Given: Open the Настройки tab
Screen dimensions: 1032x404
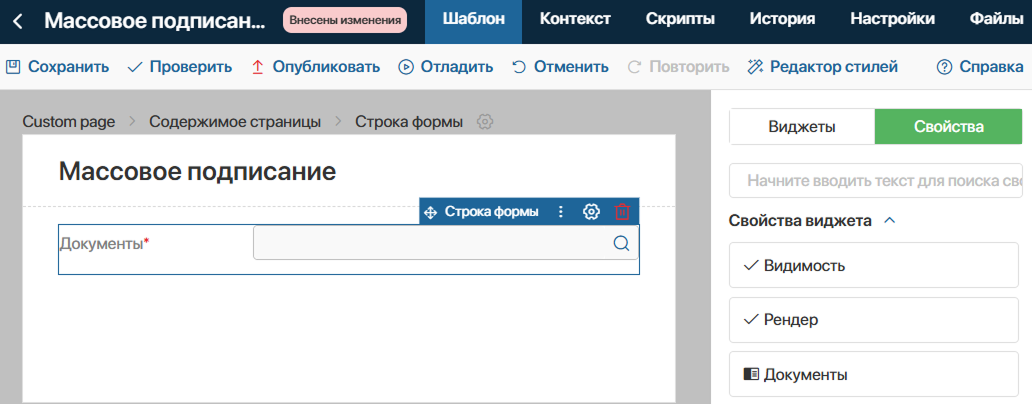Looking at the screenshot, I should point(892,20).
